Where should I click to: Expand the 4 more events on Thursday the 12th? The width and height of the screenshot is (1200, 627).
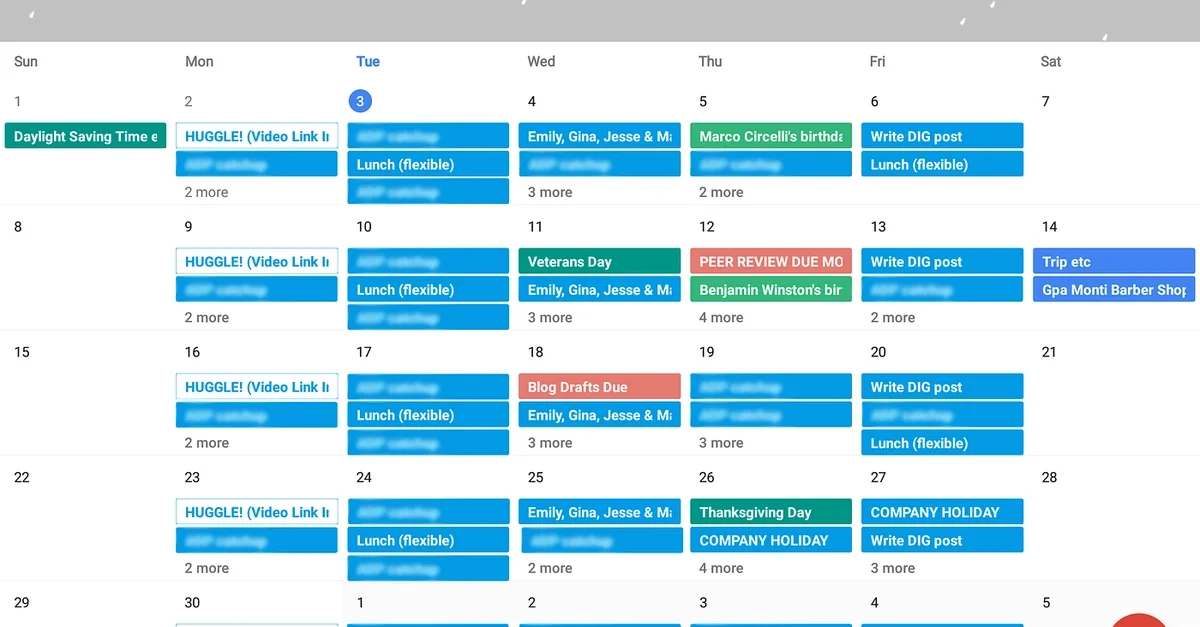tap(721, 317)
